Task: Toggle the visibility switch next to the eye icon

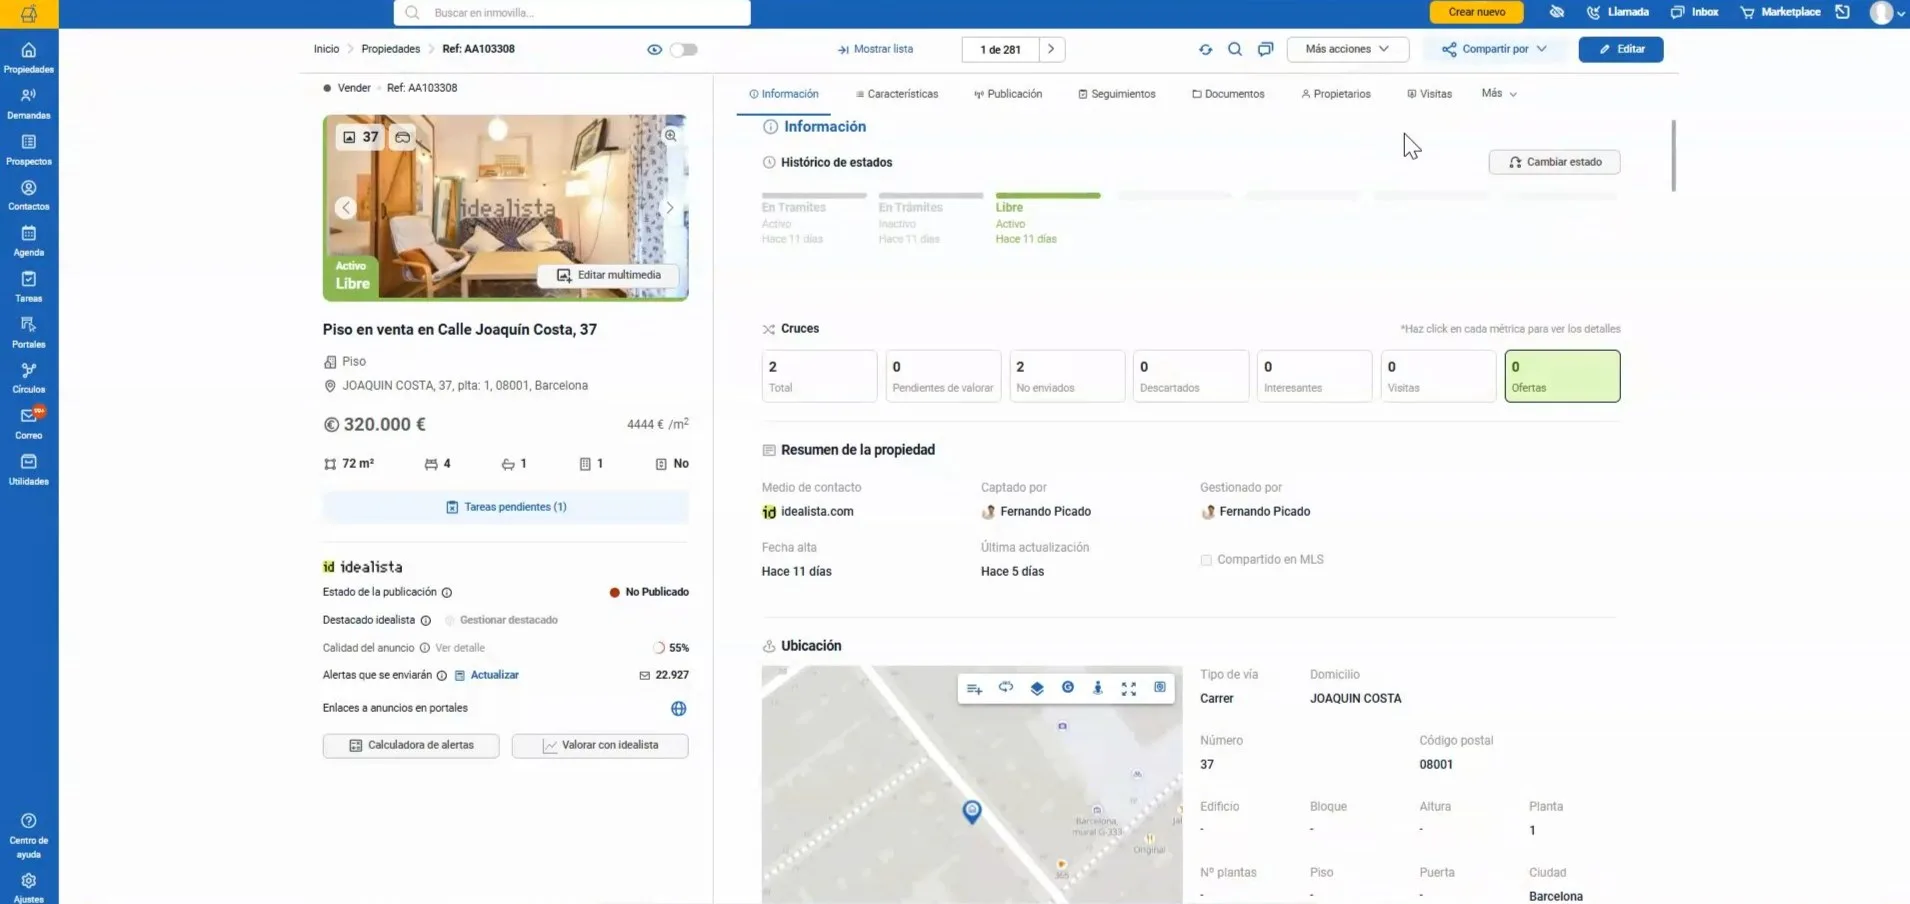Action: pos(684,49)
